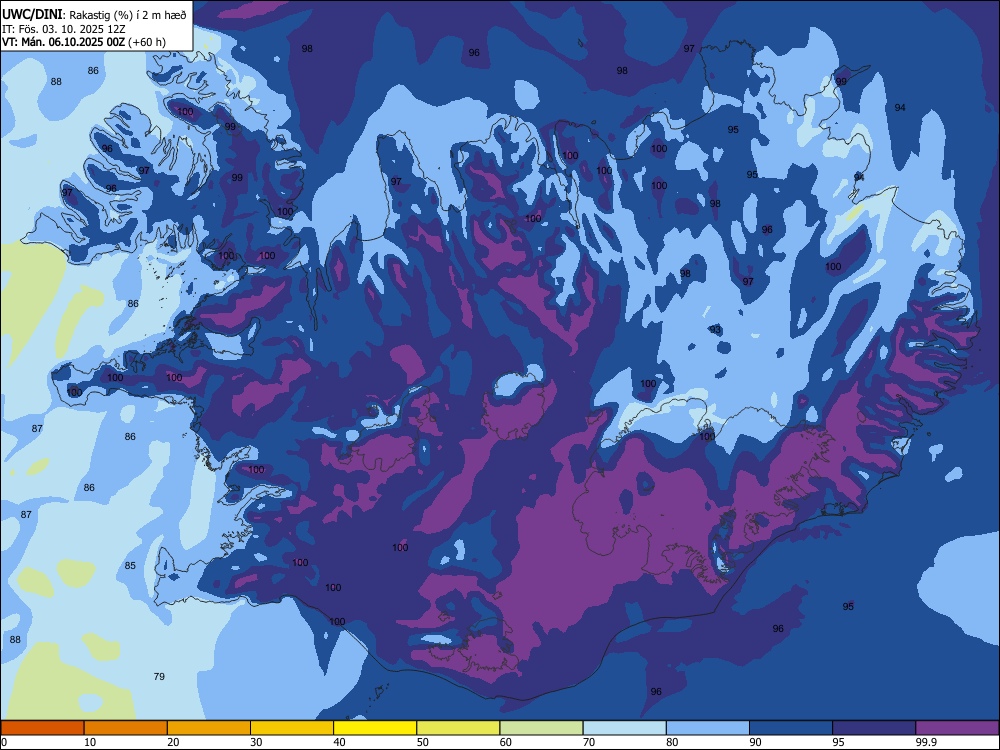Choose the navy 95–99.9 legend swatch
The image size is (1000, 750).
[x=874, y=728]
